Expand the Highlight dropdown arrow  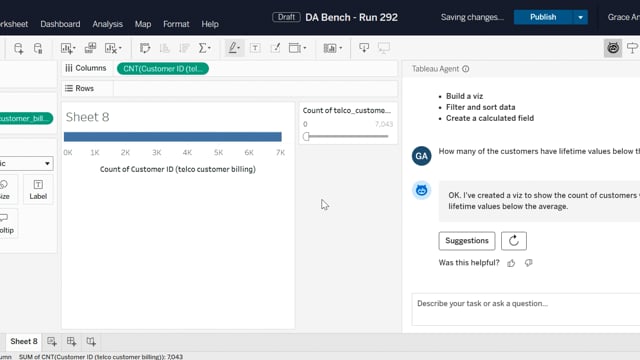click(x=239, y=48)
